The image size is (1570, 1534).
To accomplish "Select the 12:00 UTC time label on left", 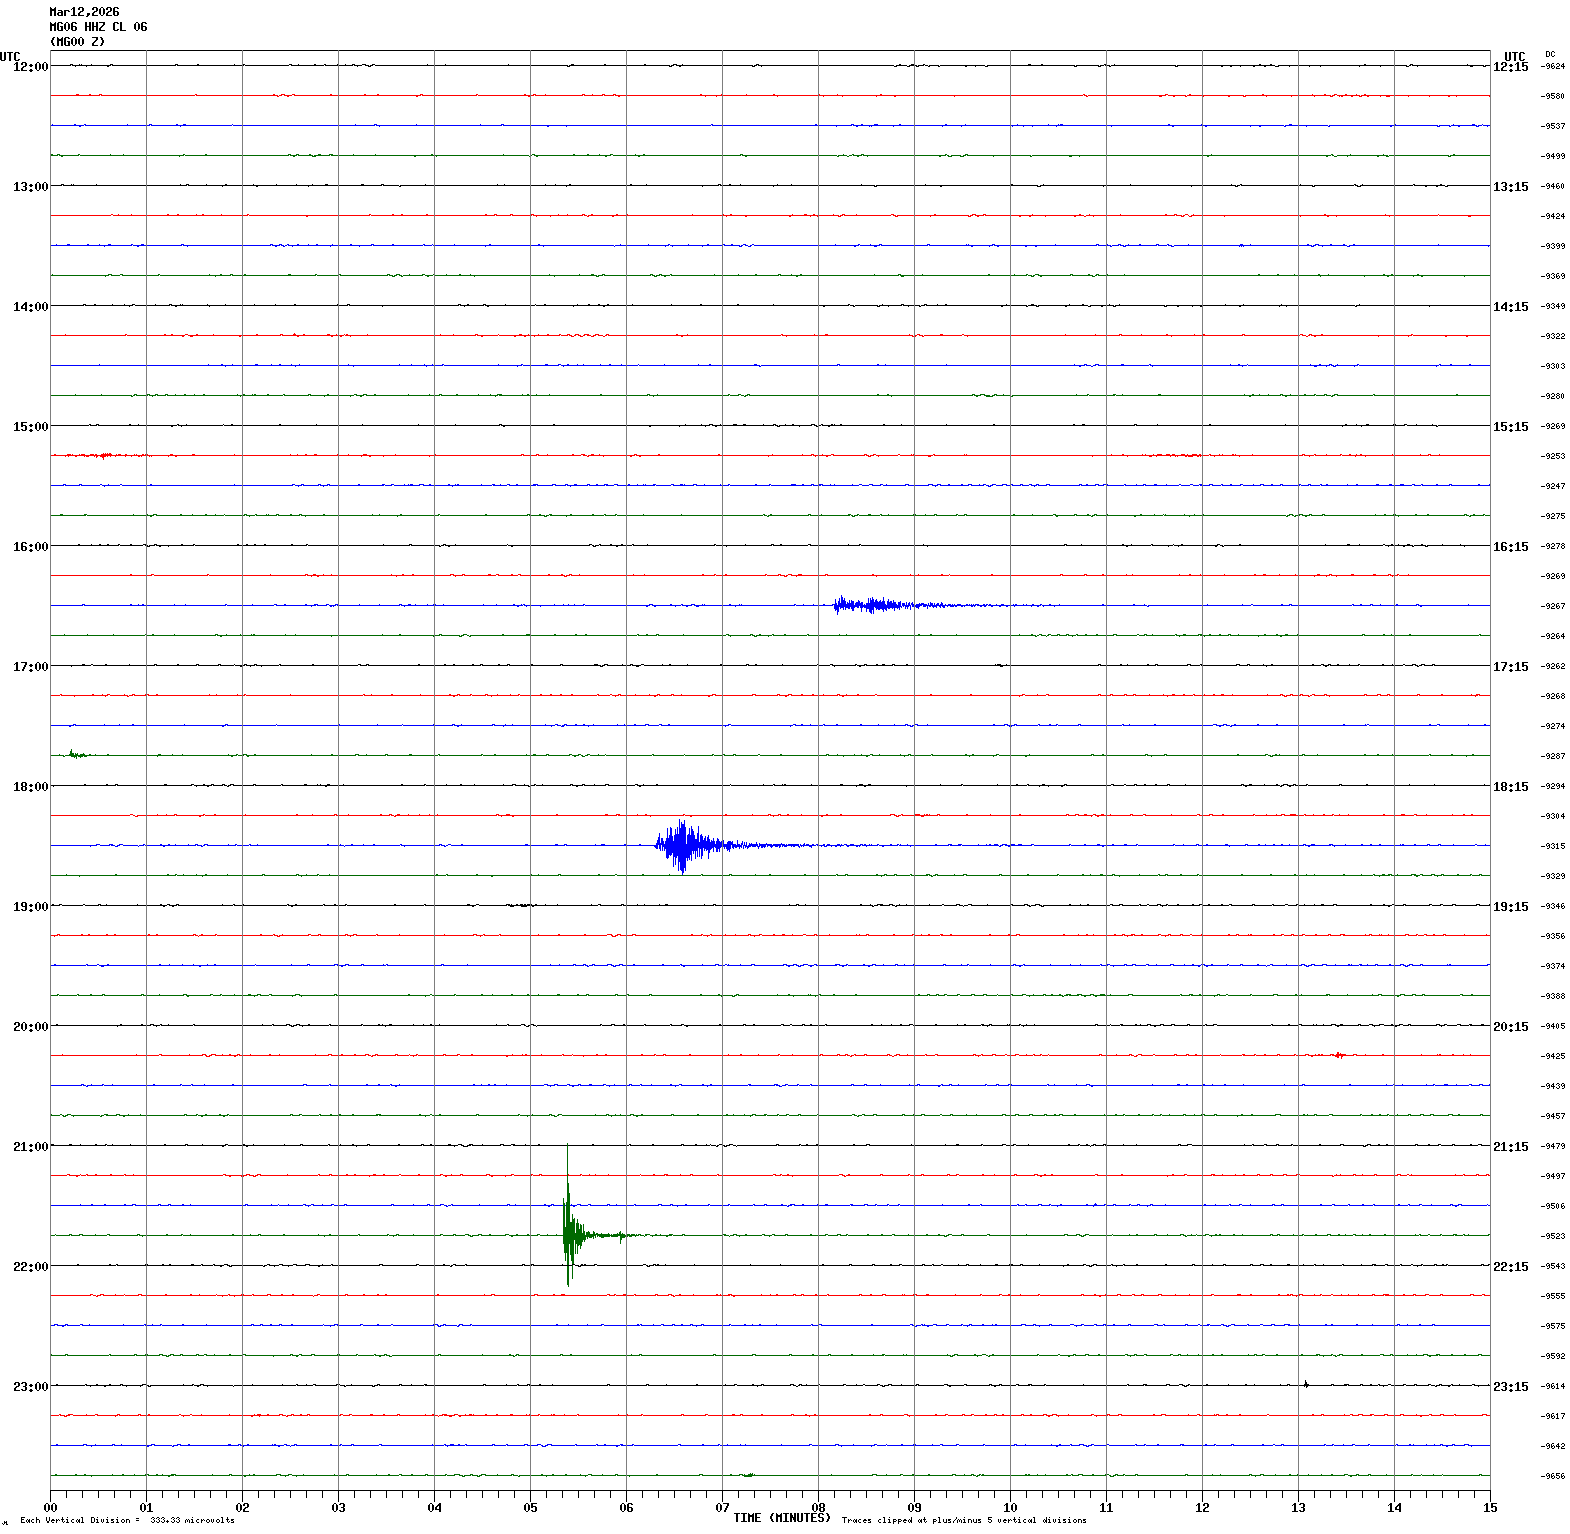I will (30, 66).
